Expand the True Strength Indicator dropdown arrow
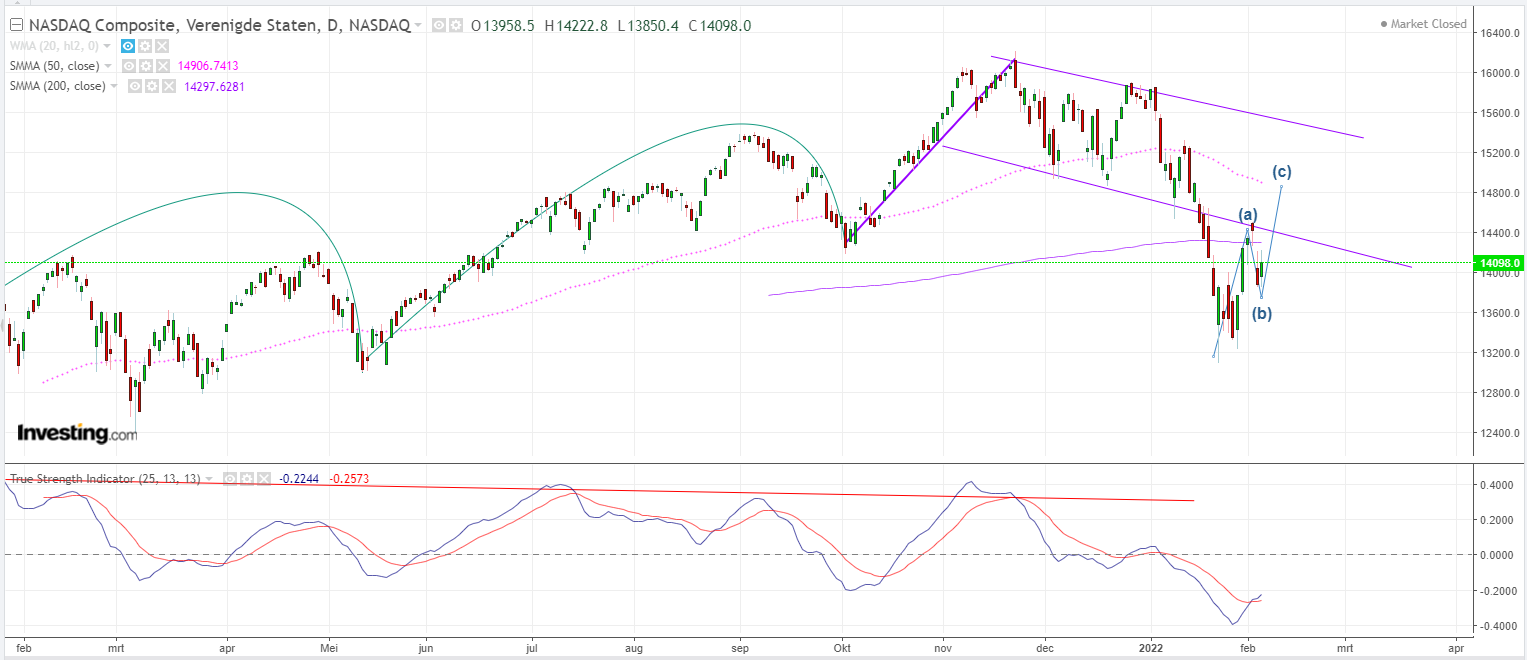Viewport: 1527px width, 660px height. (210, 479)
